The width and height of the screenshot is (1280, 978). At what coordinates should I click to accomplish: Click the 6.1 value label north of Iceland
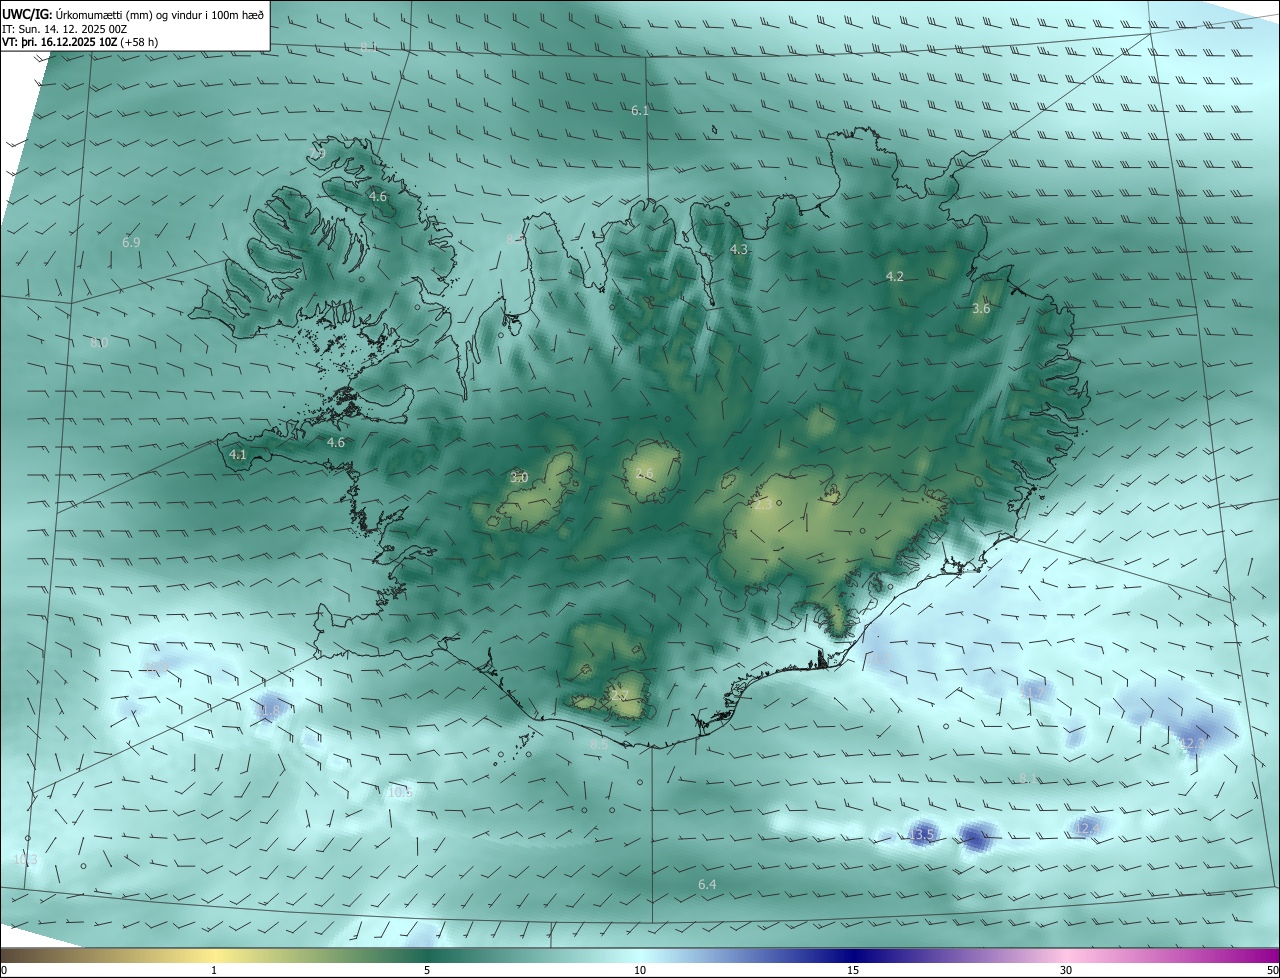(640, 111)
